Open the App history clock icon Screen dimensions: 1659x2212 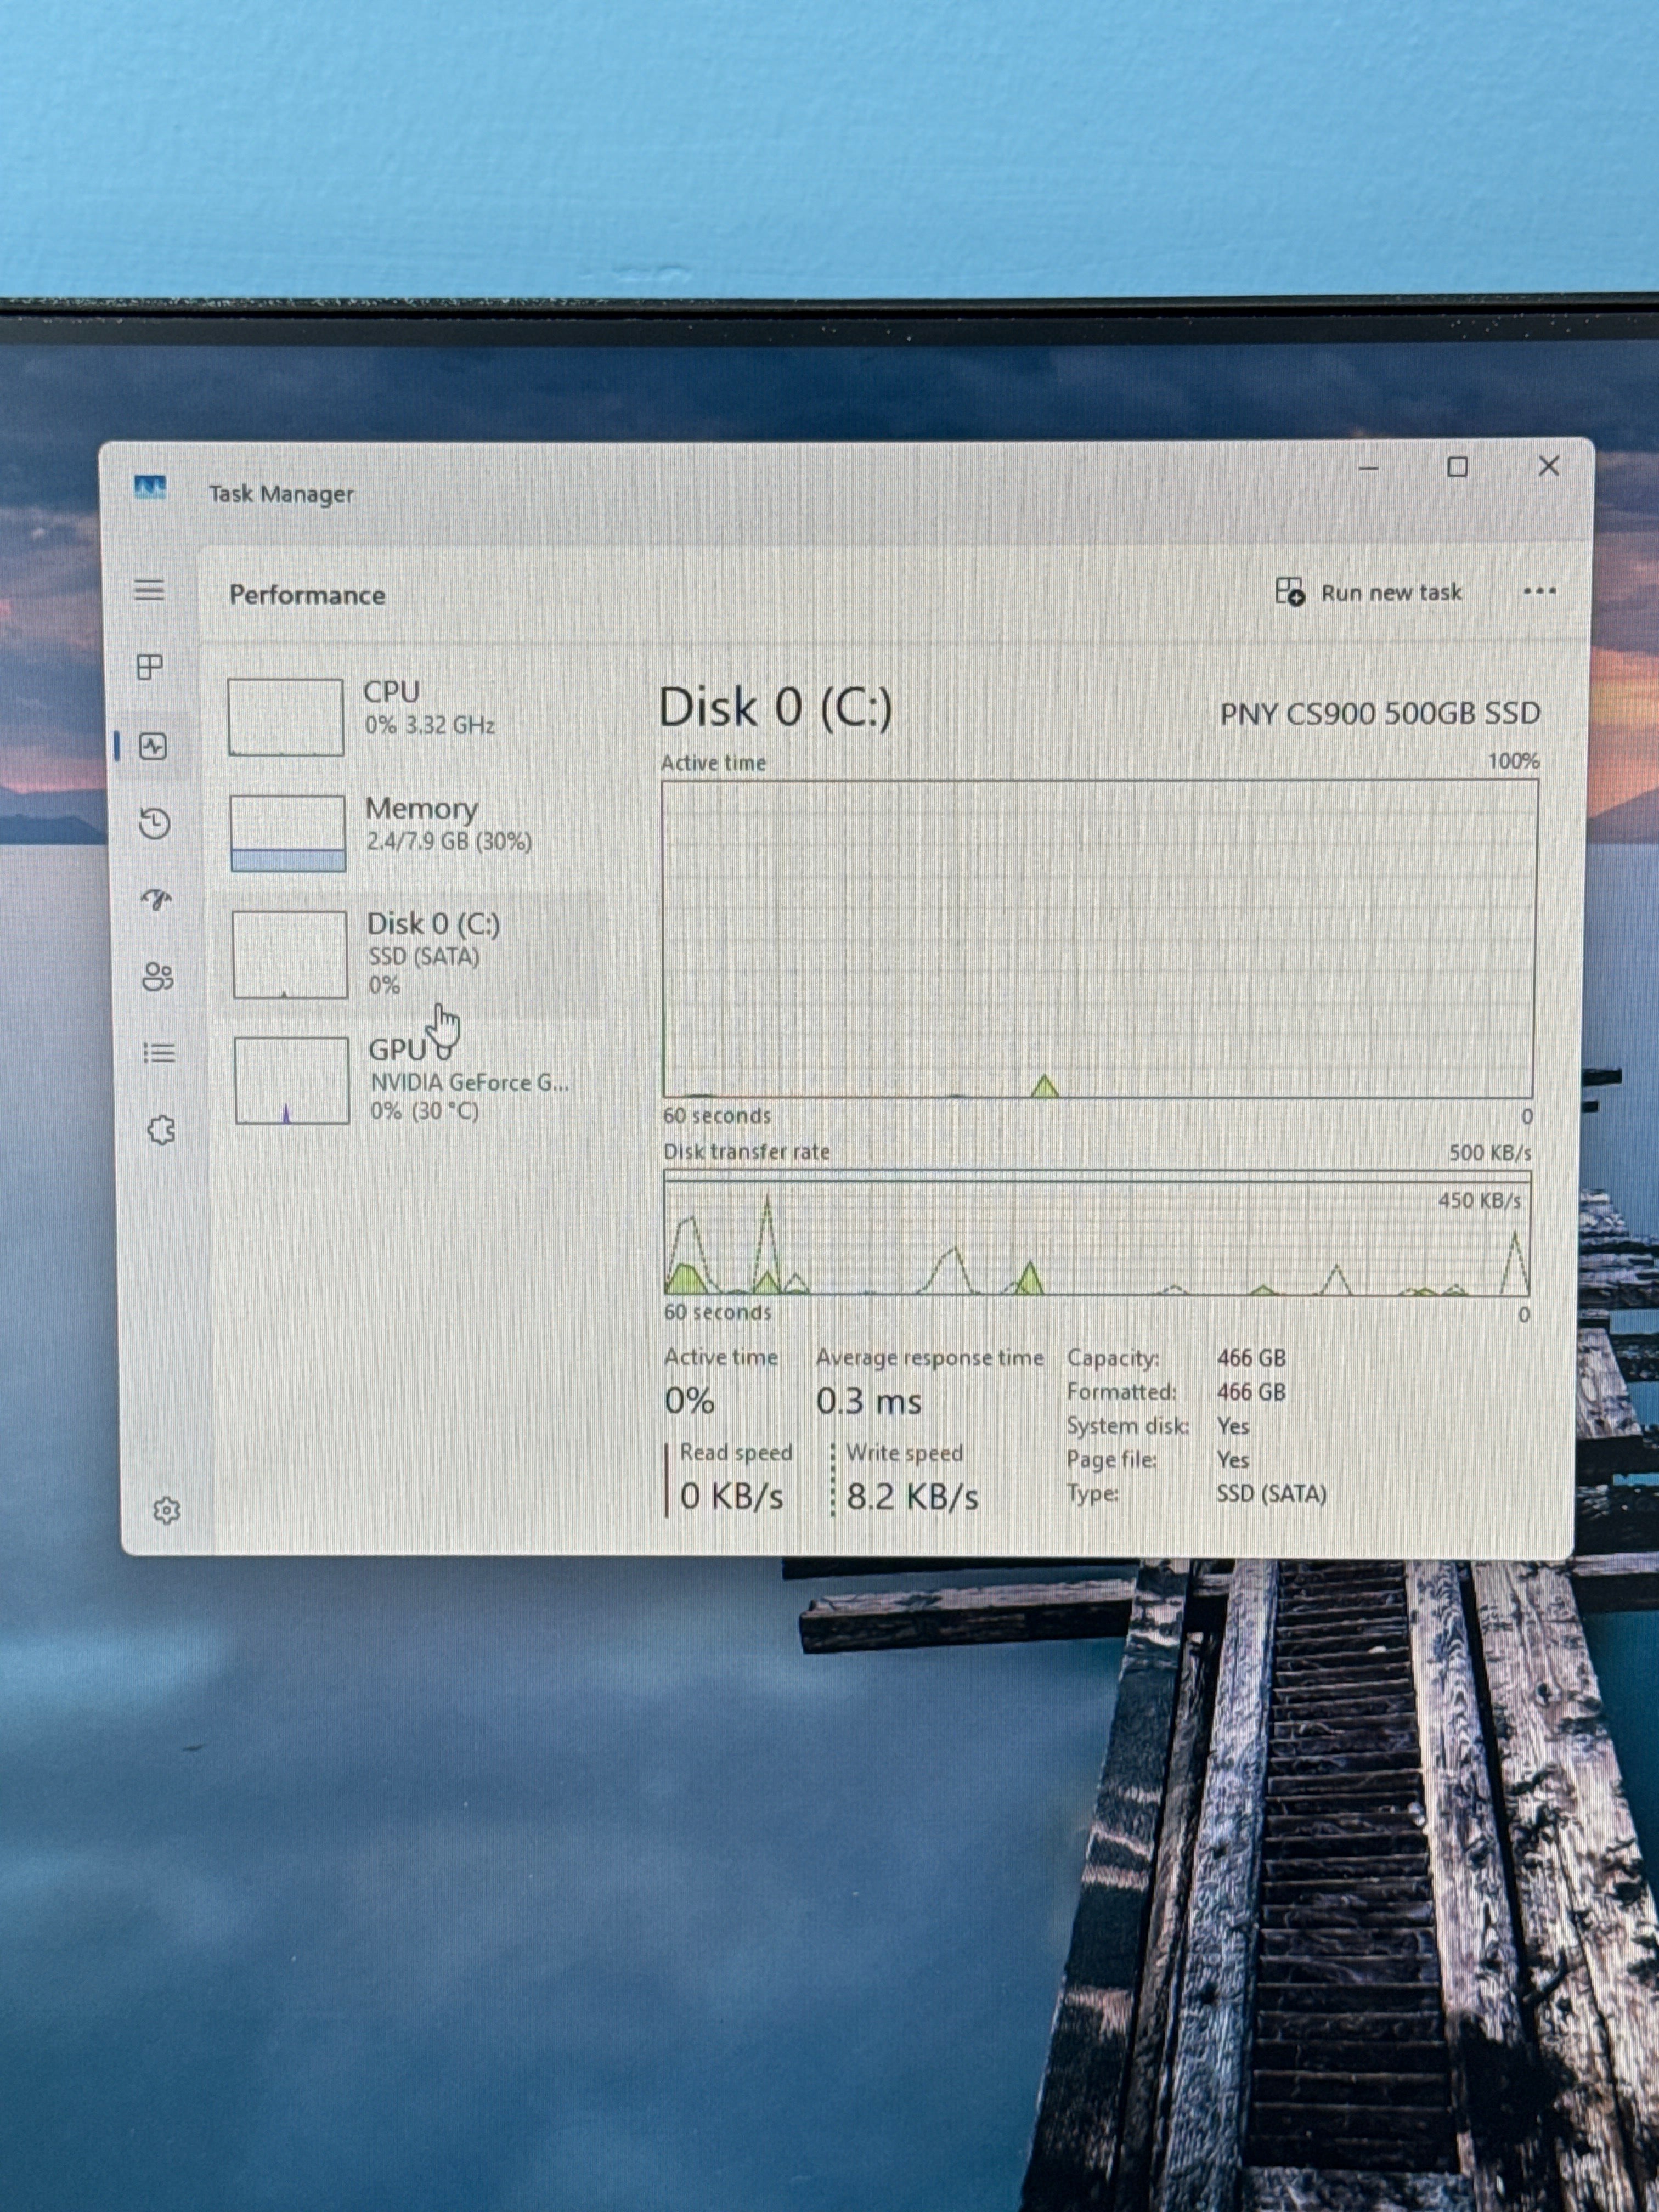pos(154,823)
